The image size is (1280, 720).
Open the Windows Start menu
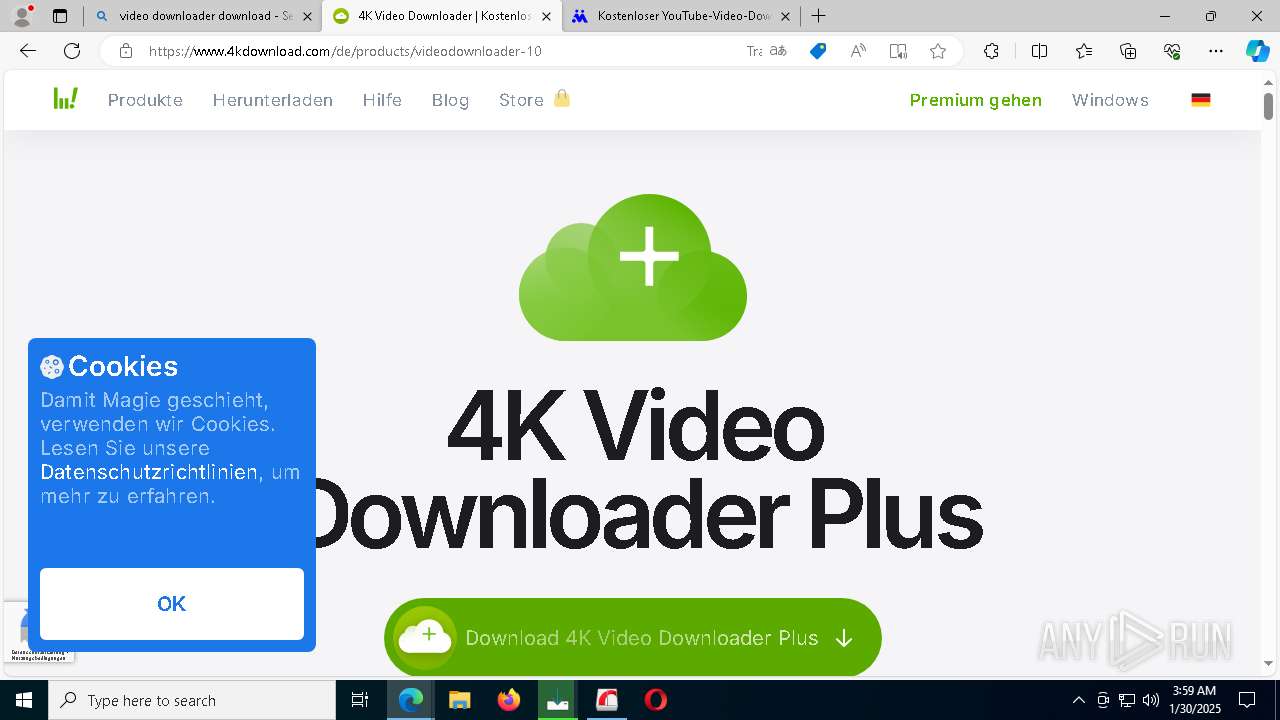coord(24,700)
